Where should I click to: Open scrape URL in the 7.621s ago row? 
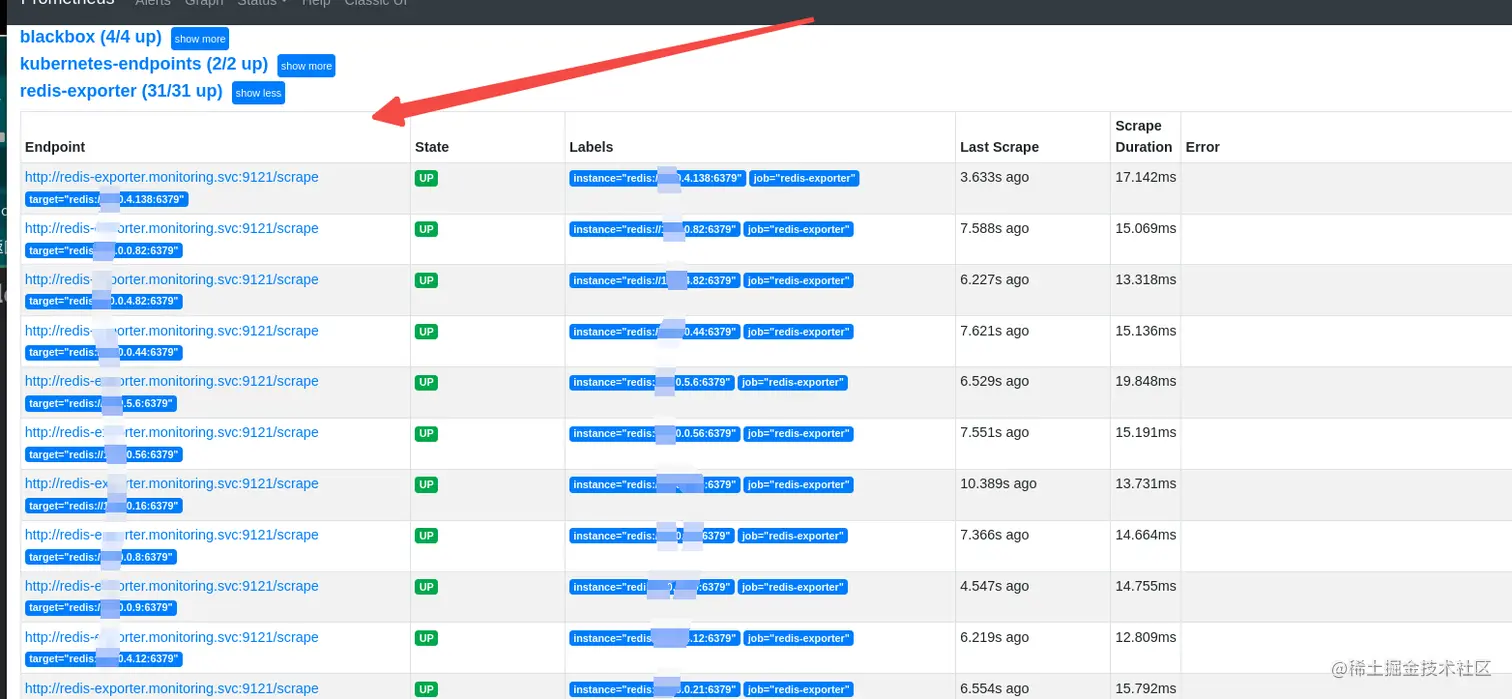(172, 330)
